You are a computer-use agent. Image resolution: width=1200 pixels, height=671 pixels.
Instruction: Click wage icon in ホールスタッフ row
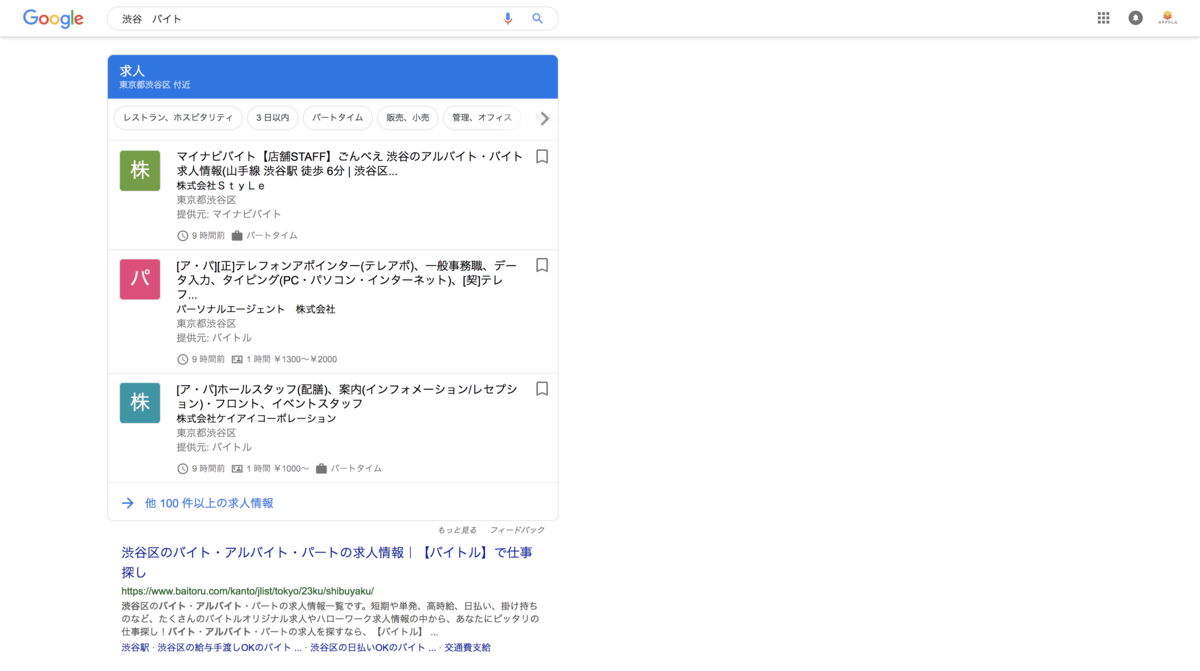coord(237,469)
